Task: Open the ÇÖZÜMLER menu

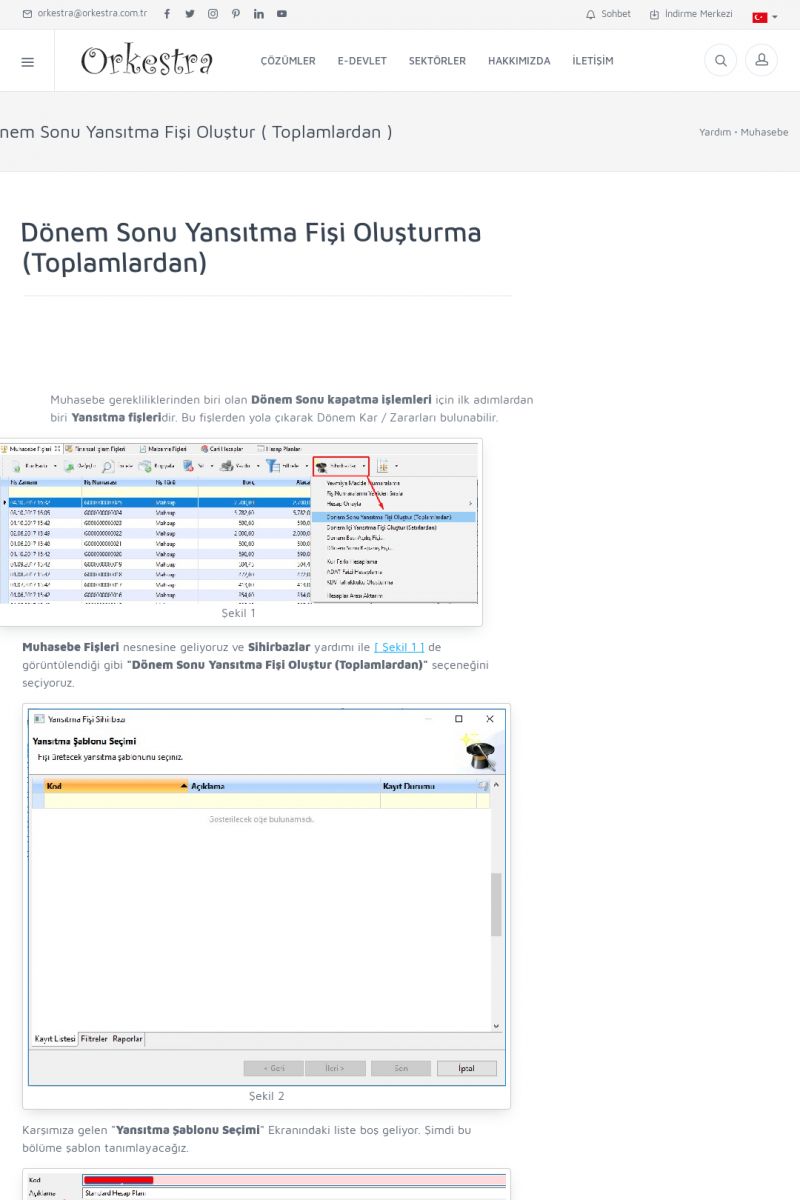Action: click(288, 61)
